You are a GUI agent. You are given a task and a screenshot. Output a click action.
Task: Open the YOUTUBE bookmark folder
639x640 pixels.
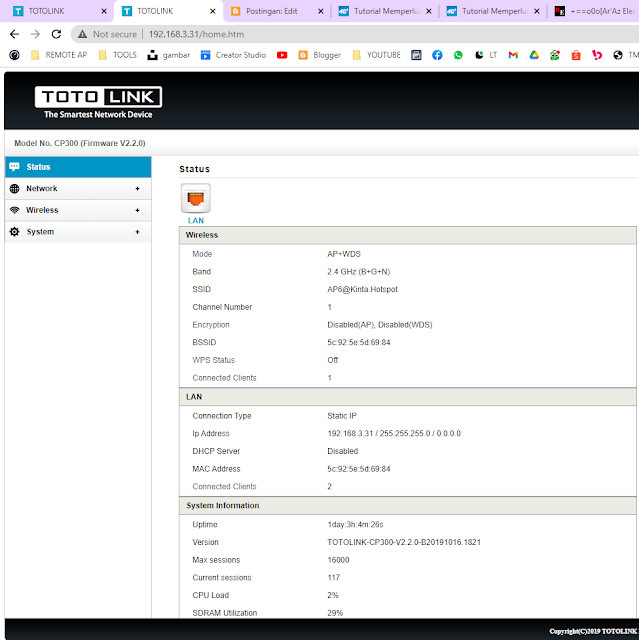377,55
